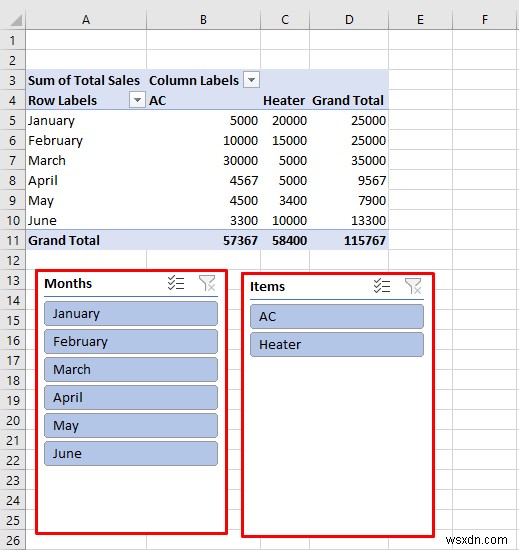Select March in the Months slicer
This screenshot has height=550, width=519.
point(131,370)
